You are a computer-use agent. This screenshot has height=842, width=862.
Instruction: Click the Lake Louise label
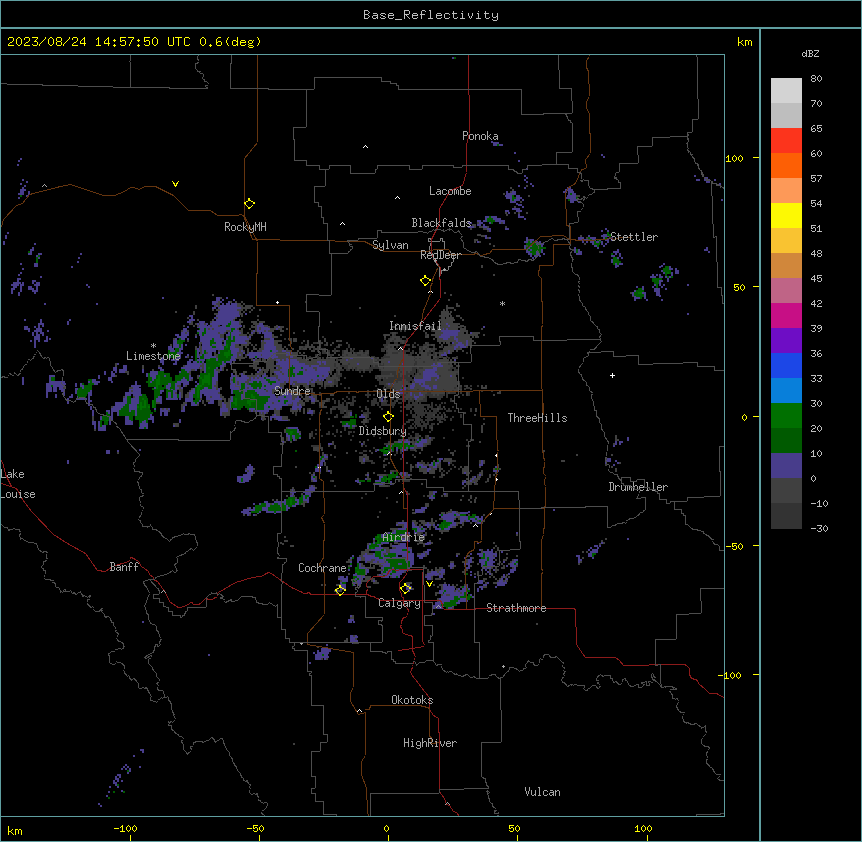(18, 484)
